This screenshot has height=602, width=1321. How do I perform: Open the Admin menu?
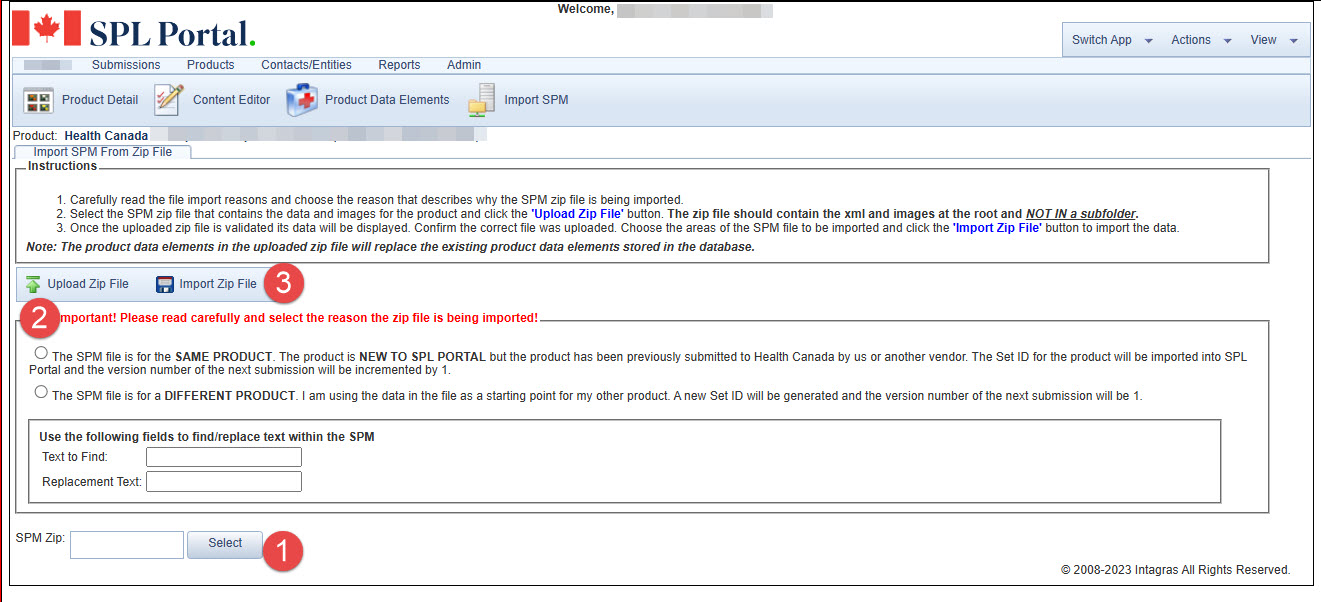click(x=464, y=65)
